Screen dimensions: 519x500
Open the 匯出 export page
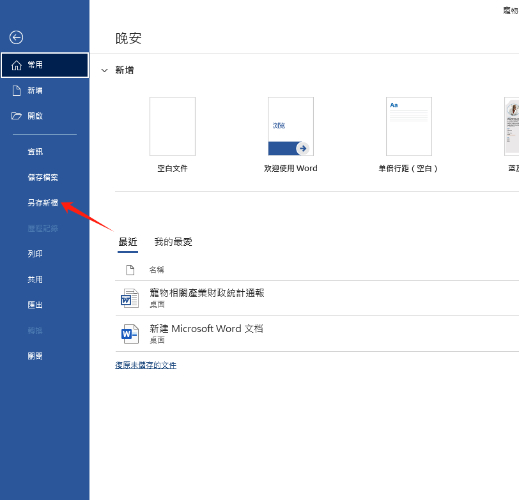(35, 305)
